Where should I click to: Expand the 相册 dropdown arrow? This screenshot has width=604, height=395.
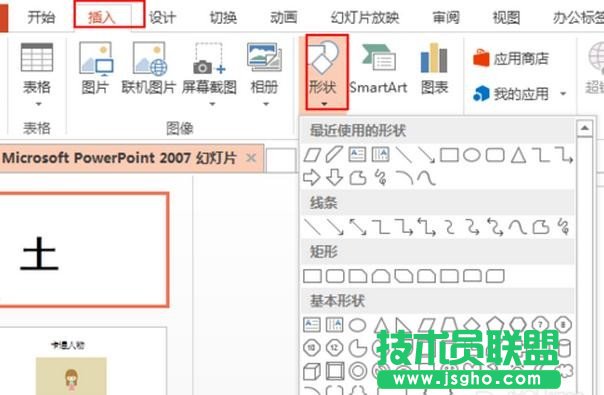point(266,104)
